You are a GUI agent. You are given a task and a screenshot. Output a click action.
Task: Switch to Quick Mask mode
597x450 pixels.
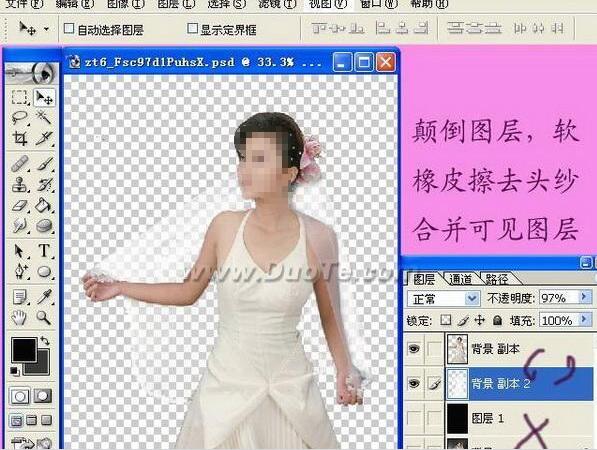pos(43,396)
